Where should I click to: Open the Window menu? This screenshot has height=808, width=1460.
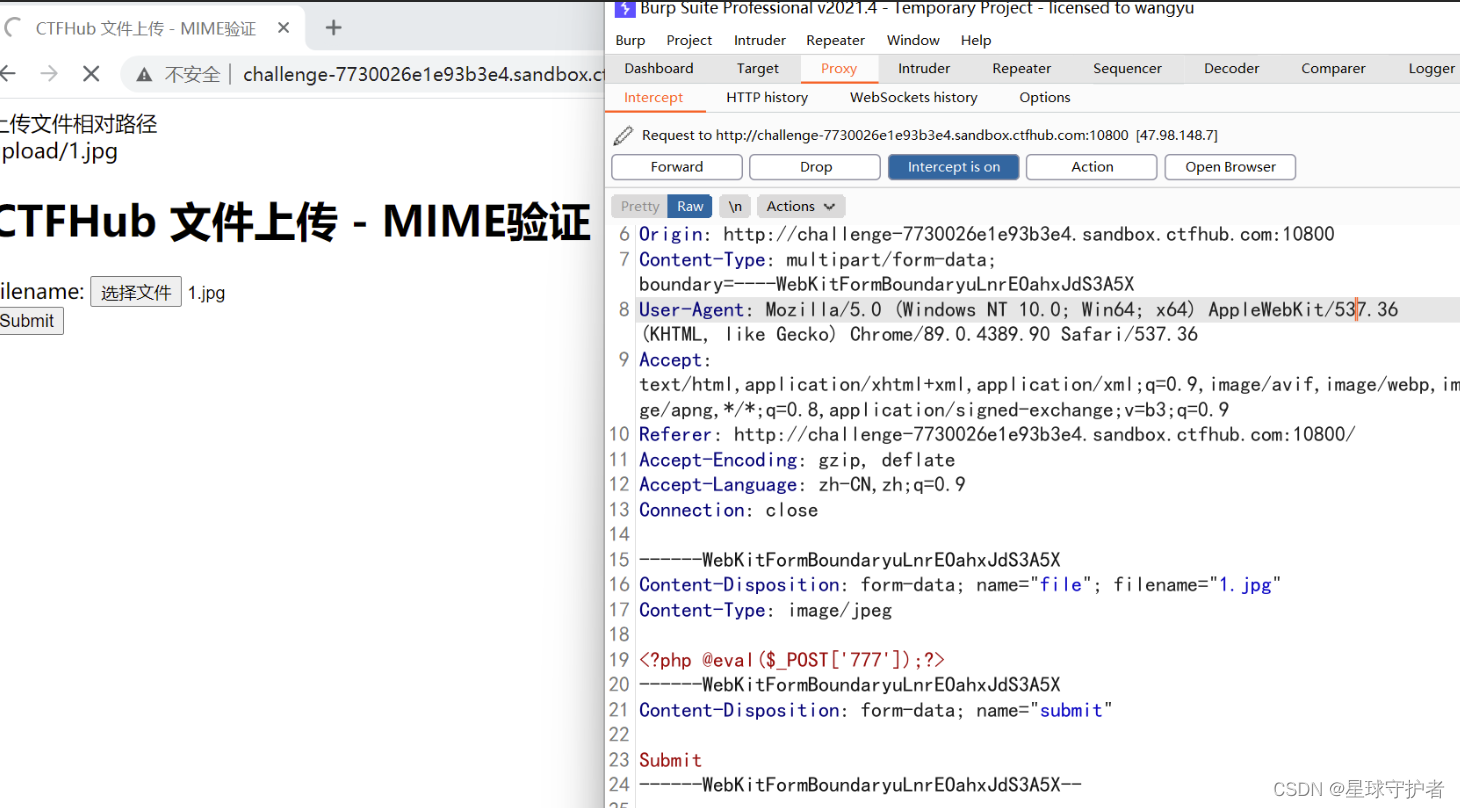[913, 40]
